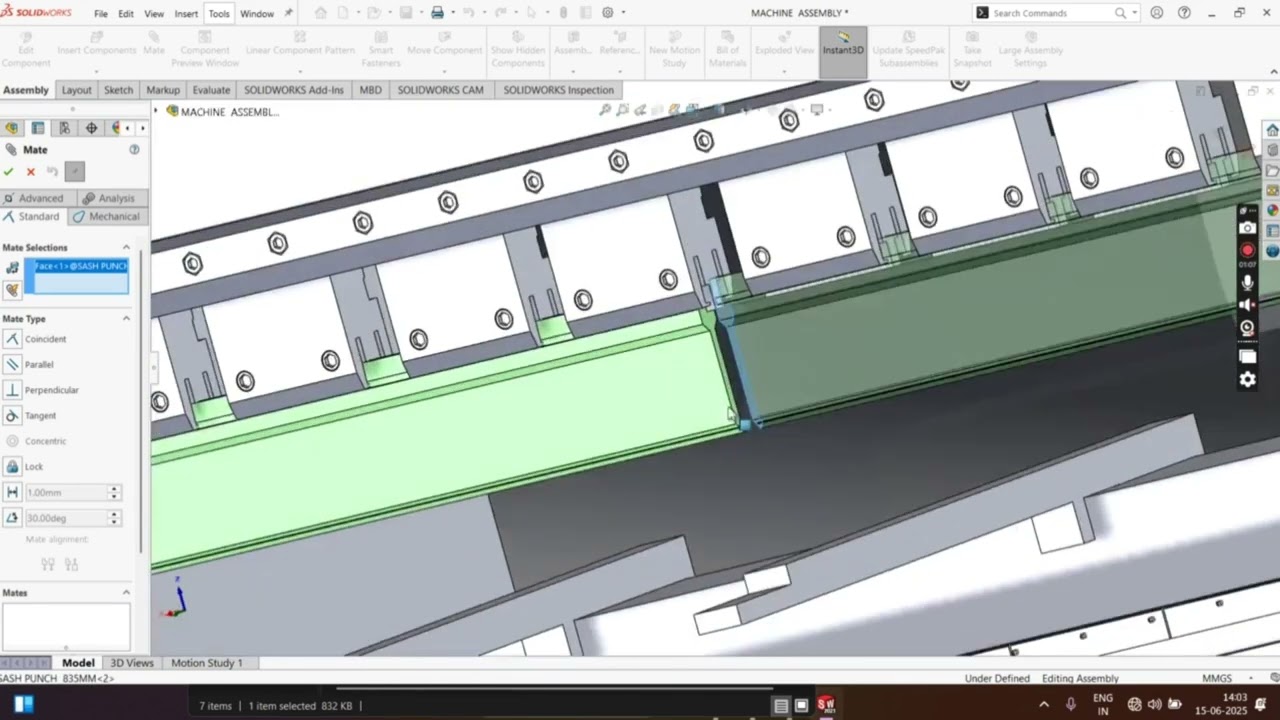This screenshot has height=720, width=1280.
Task: Switch to the Advanced mates tab
Action: [33, 198]
